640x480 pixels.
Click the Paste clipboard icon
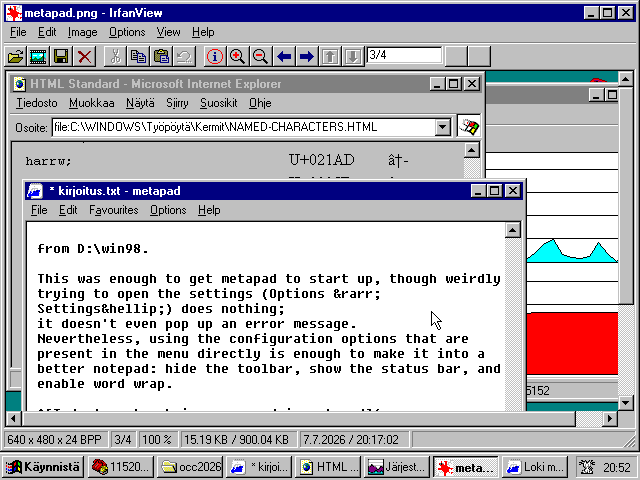click(x=161, y=56)
